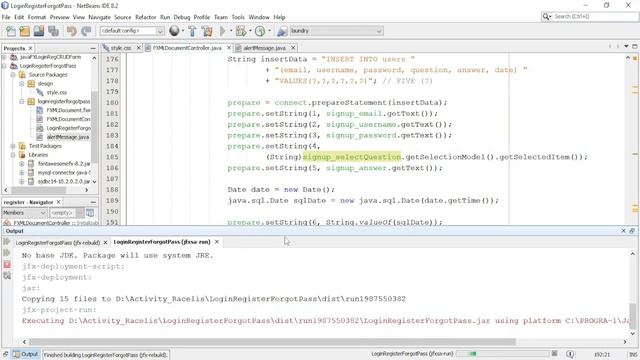Image resolution: width=640 pixels, height=360 pixels.
Task: Open the default config dropdown
Action: click(160, 31)
